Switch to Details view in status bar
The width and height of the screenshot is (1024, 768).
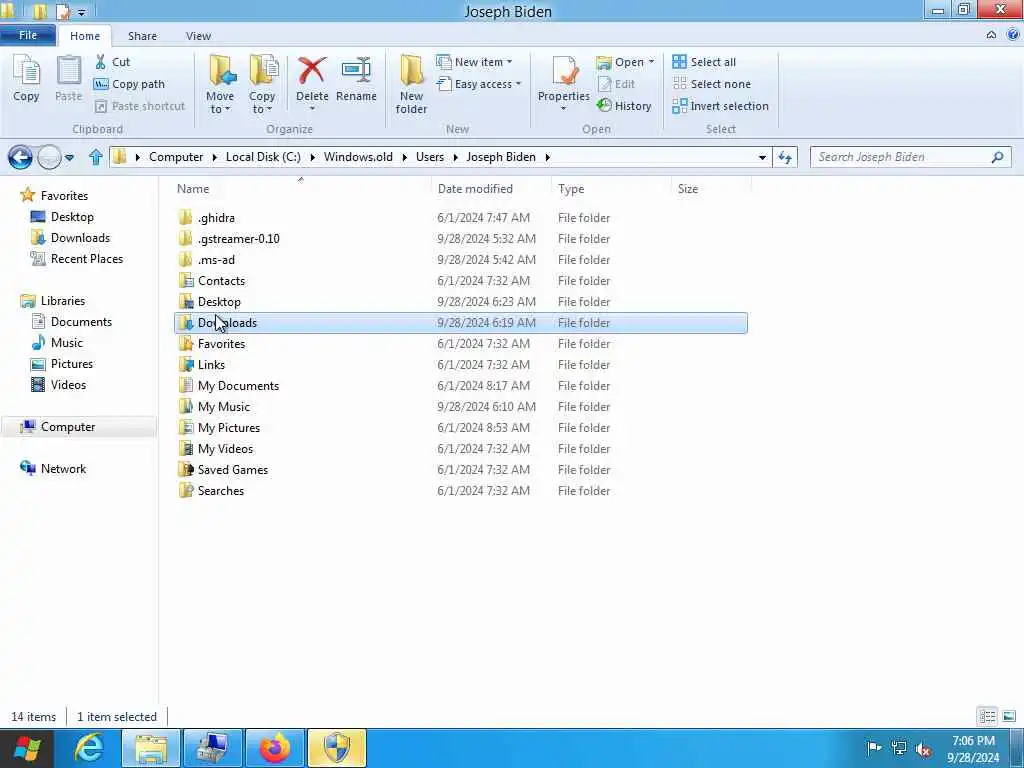[987, 716]
